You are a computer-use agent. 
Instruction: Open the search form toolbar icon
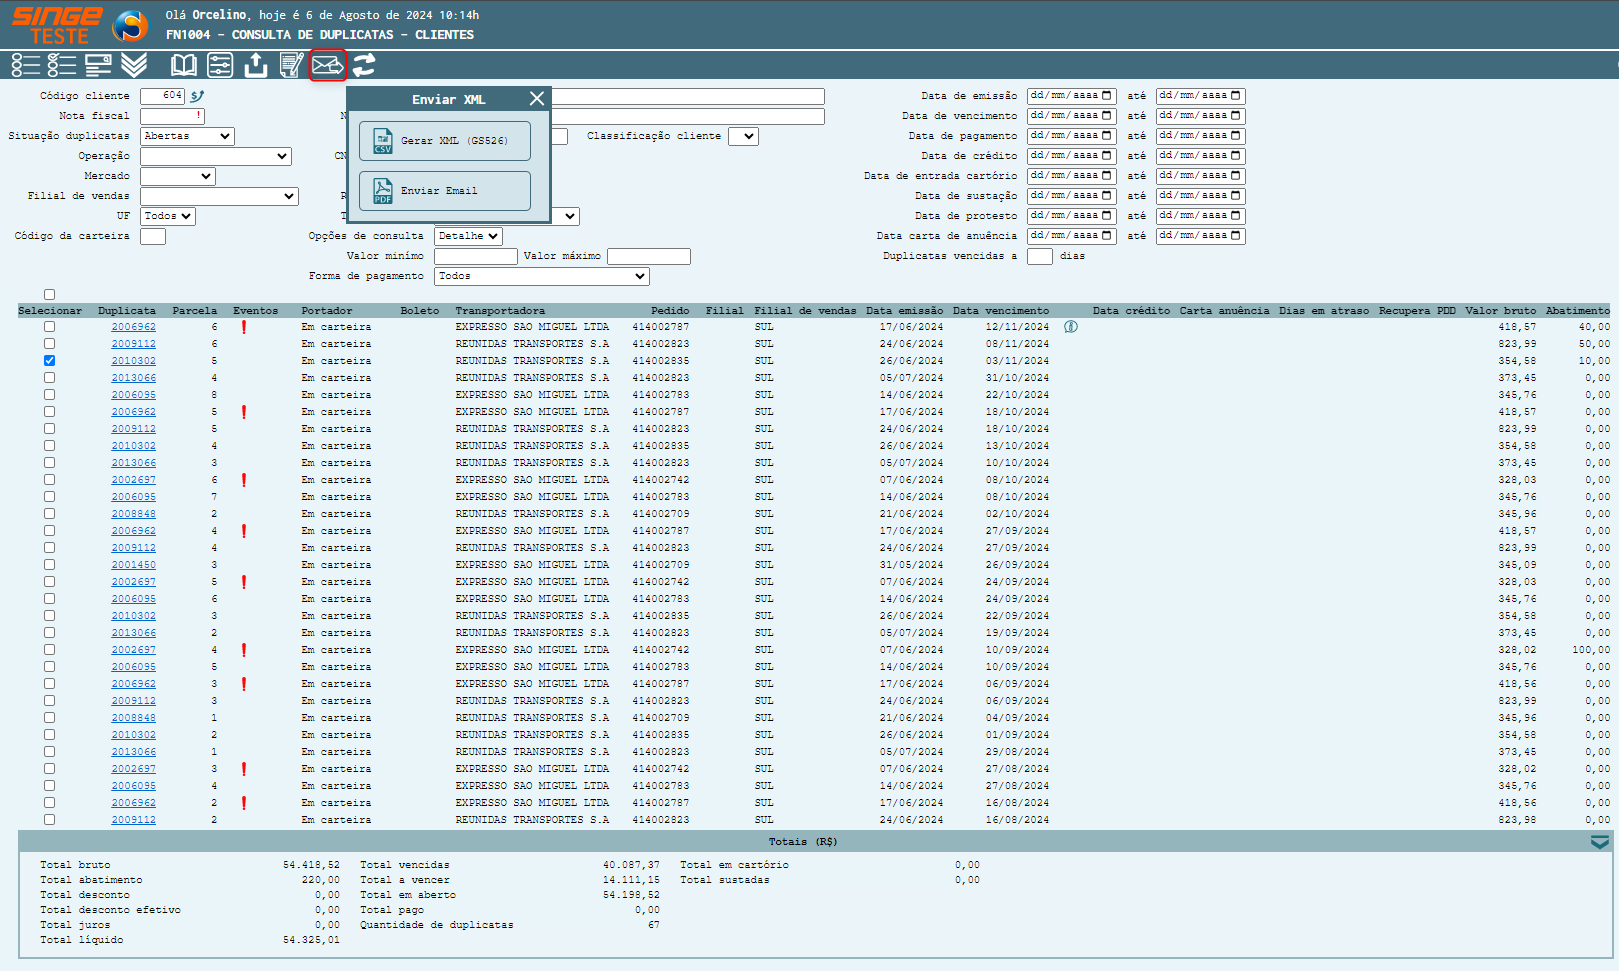(x=98, y=65)
